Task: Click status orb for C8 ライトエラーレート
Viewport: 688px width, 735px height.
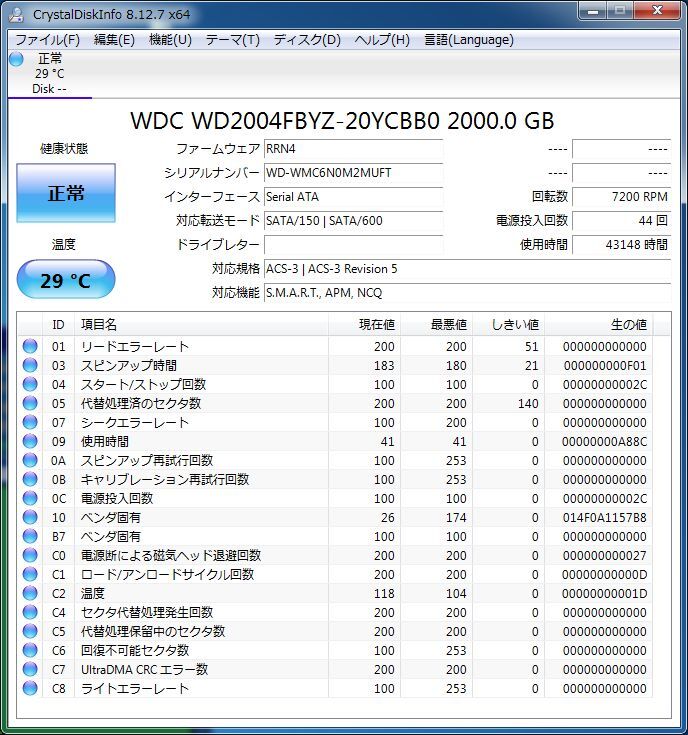Action: 30,688
